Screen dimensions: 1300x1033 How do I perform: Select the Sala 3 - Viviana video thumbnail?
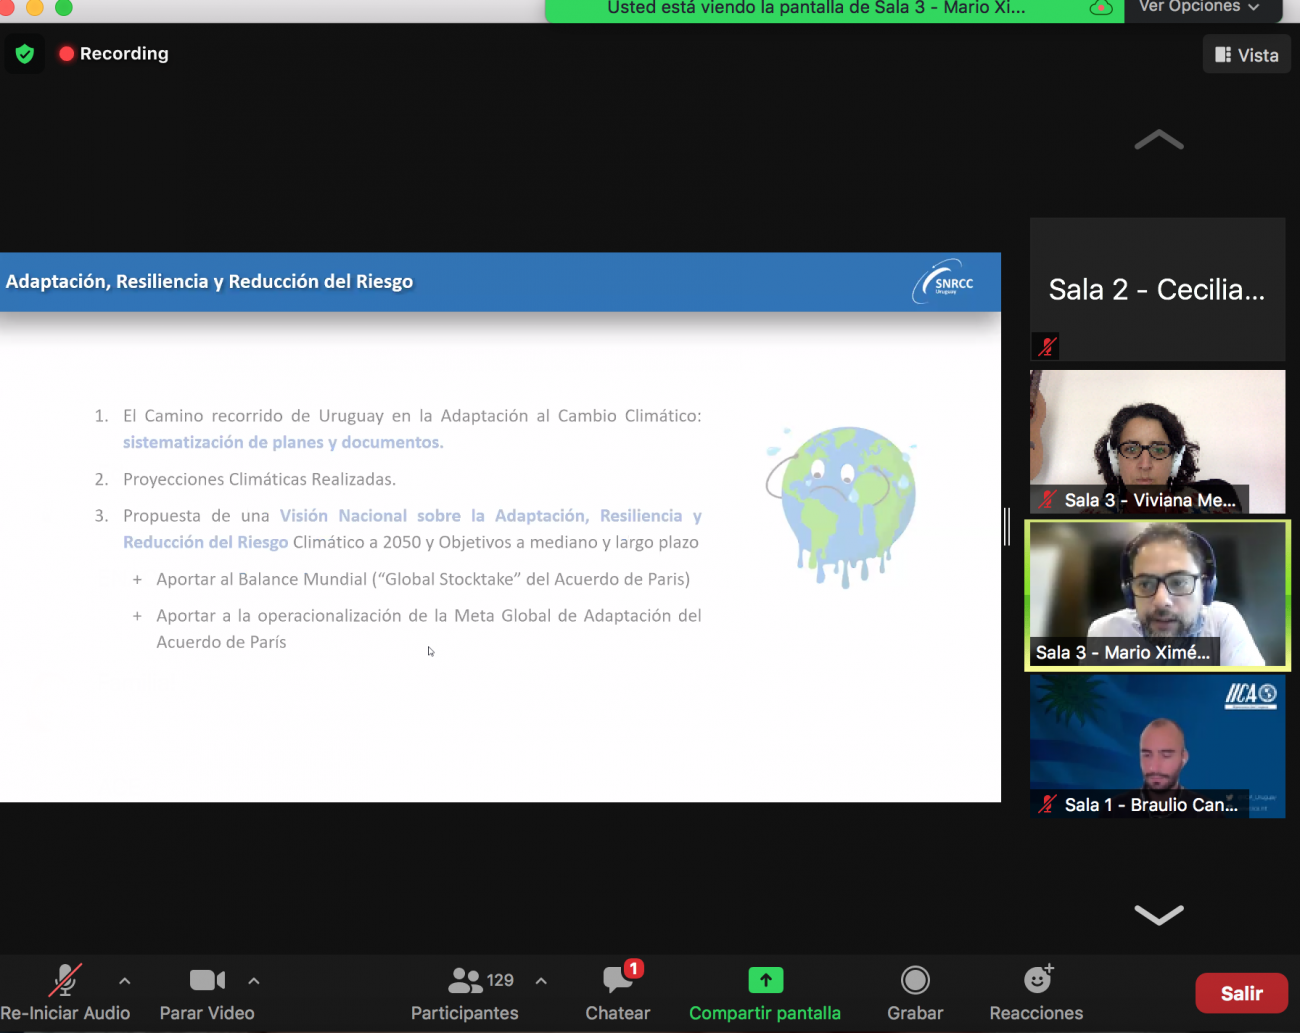(x=1157, y=441)
